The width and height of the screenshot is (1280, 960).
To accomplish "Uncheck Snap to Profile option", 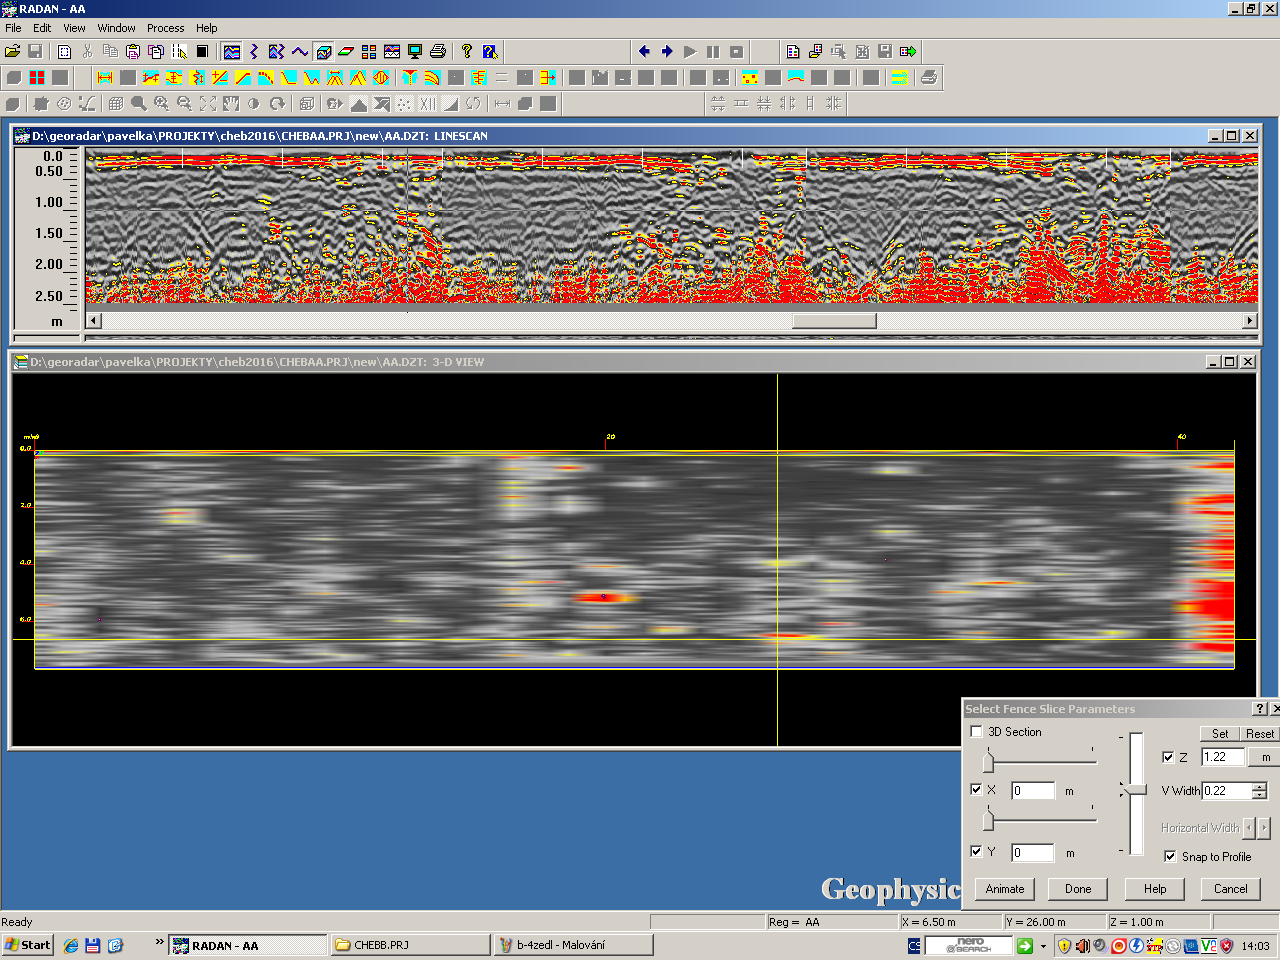I will click(x=1170, y=856).
